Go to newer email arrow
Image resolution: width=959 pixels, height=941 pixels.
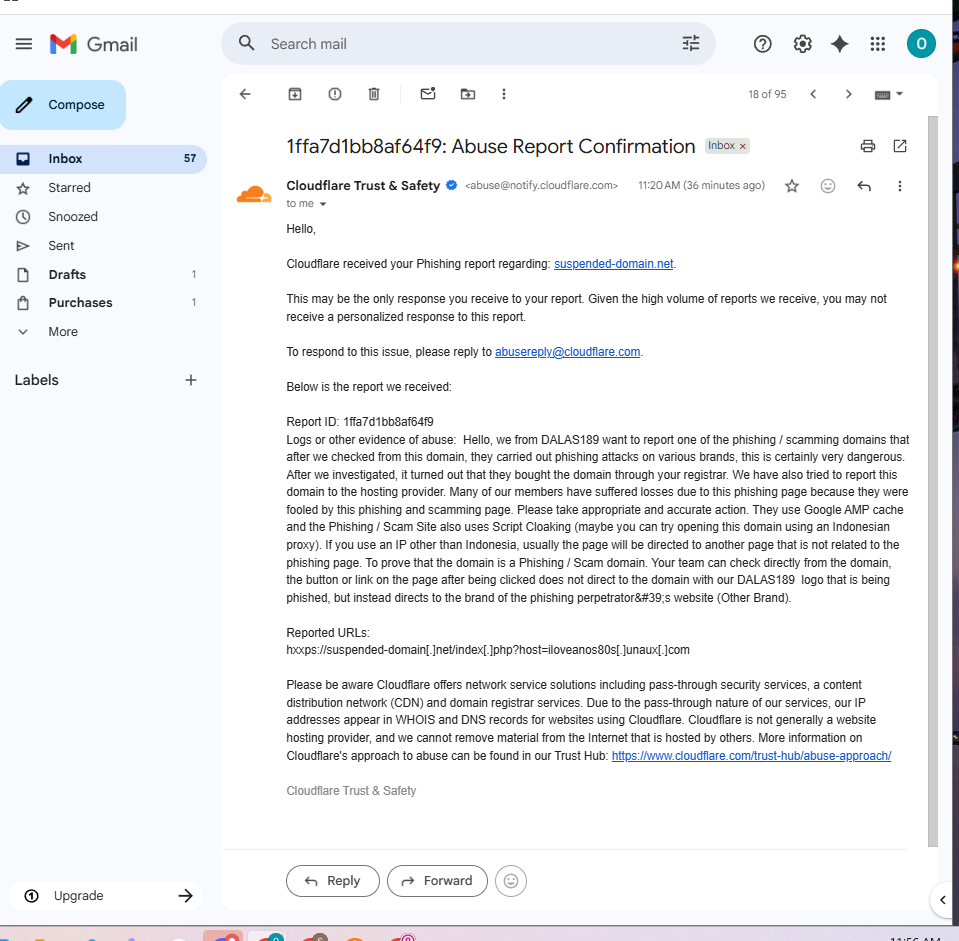click(x=813, y=94)
